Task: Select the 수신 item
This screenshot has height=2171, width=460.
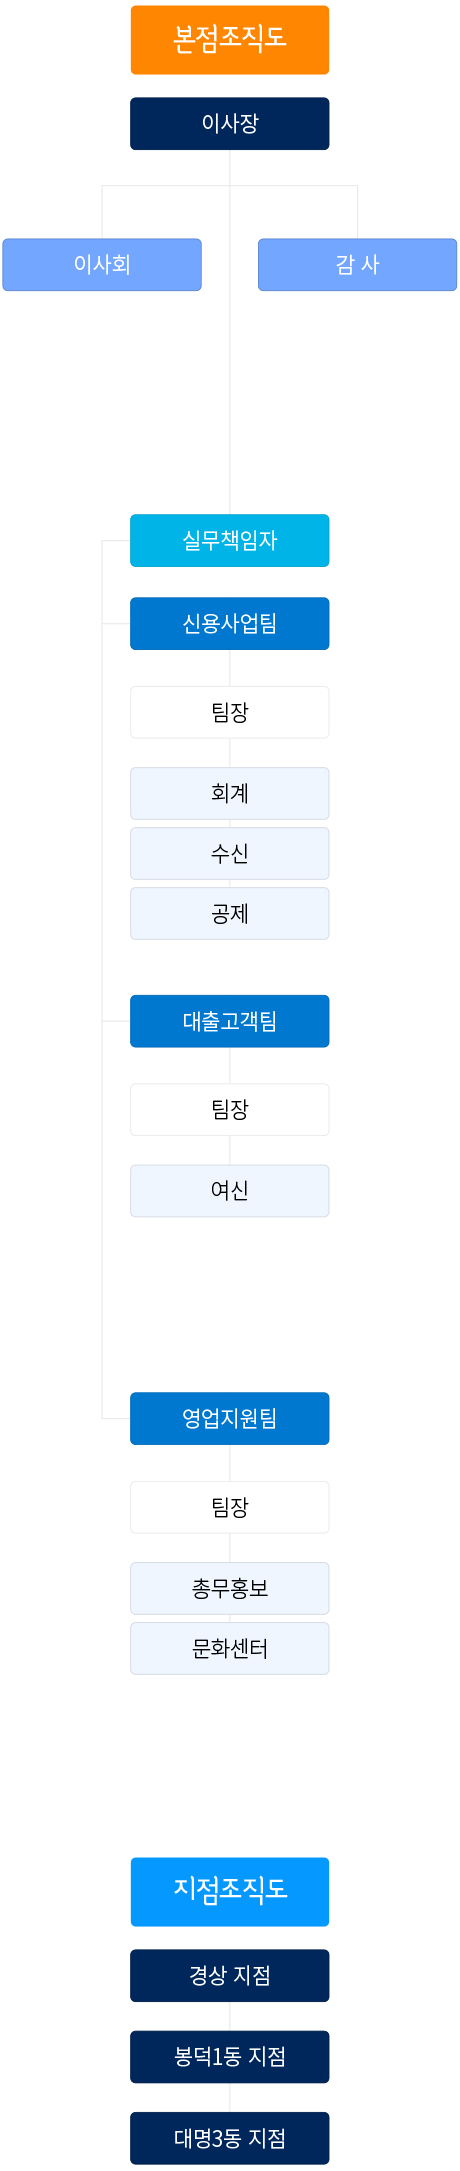Action: 230,854
